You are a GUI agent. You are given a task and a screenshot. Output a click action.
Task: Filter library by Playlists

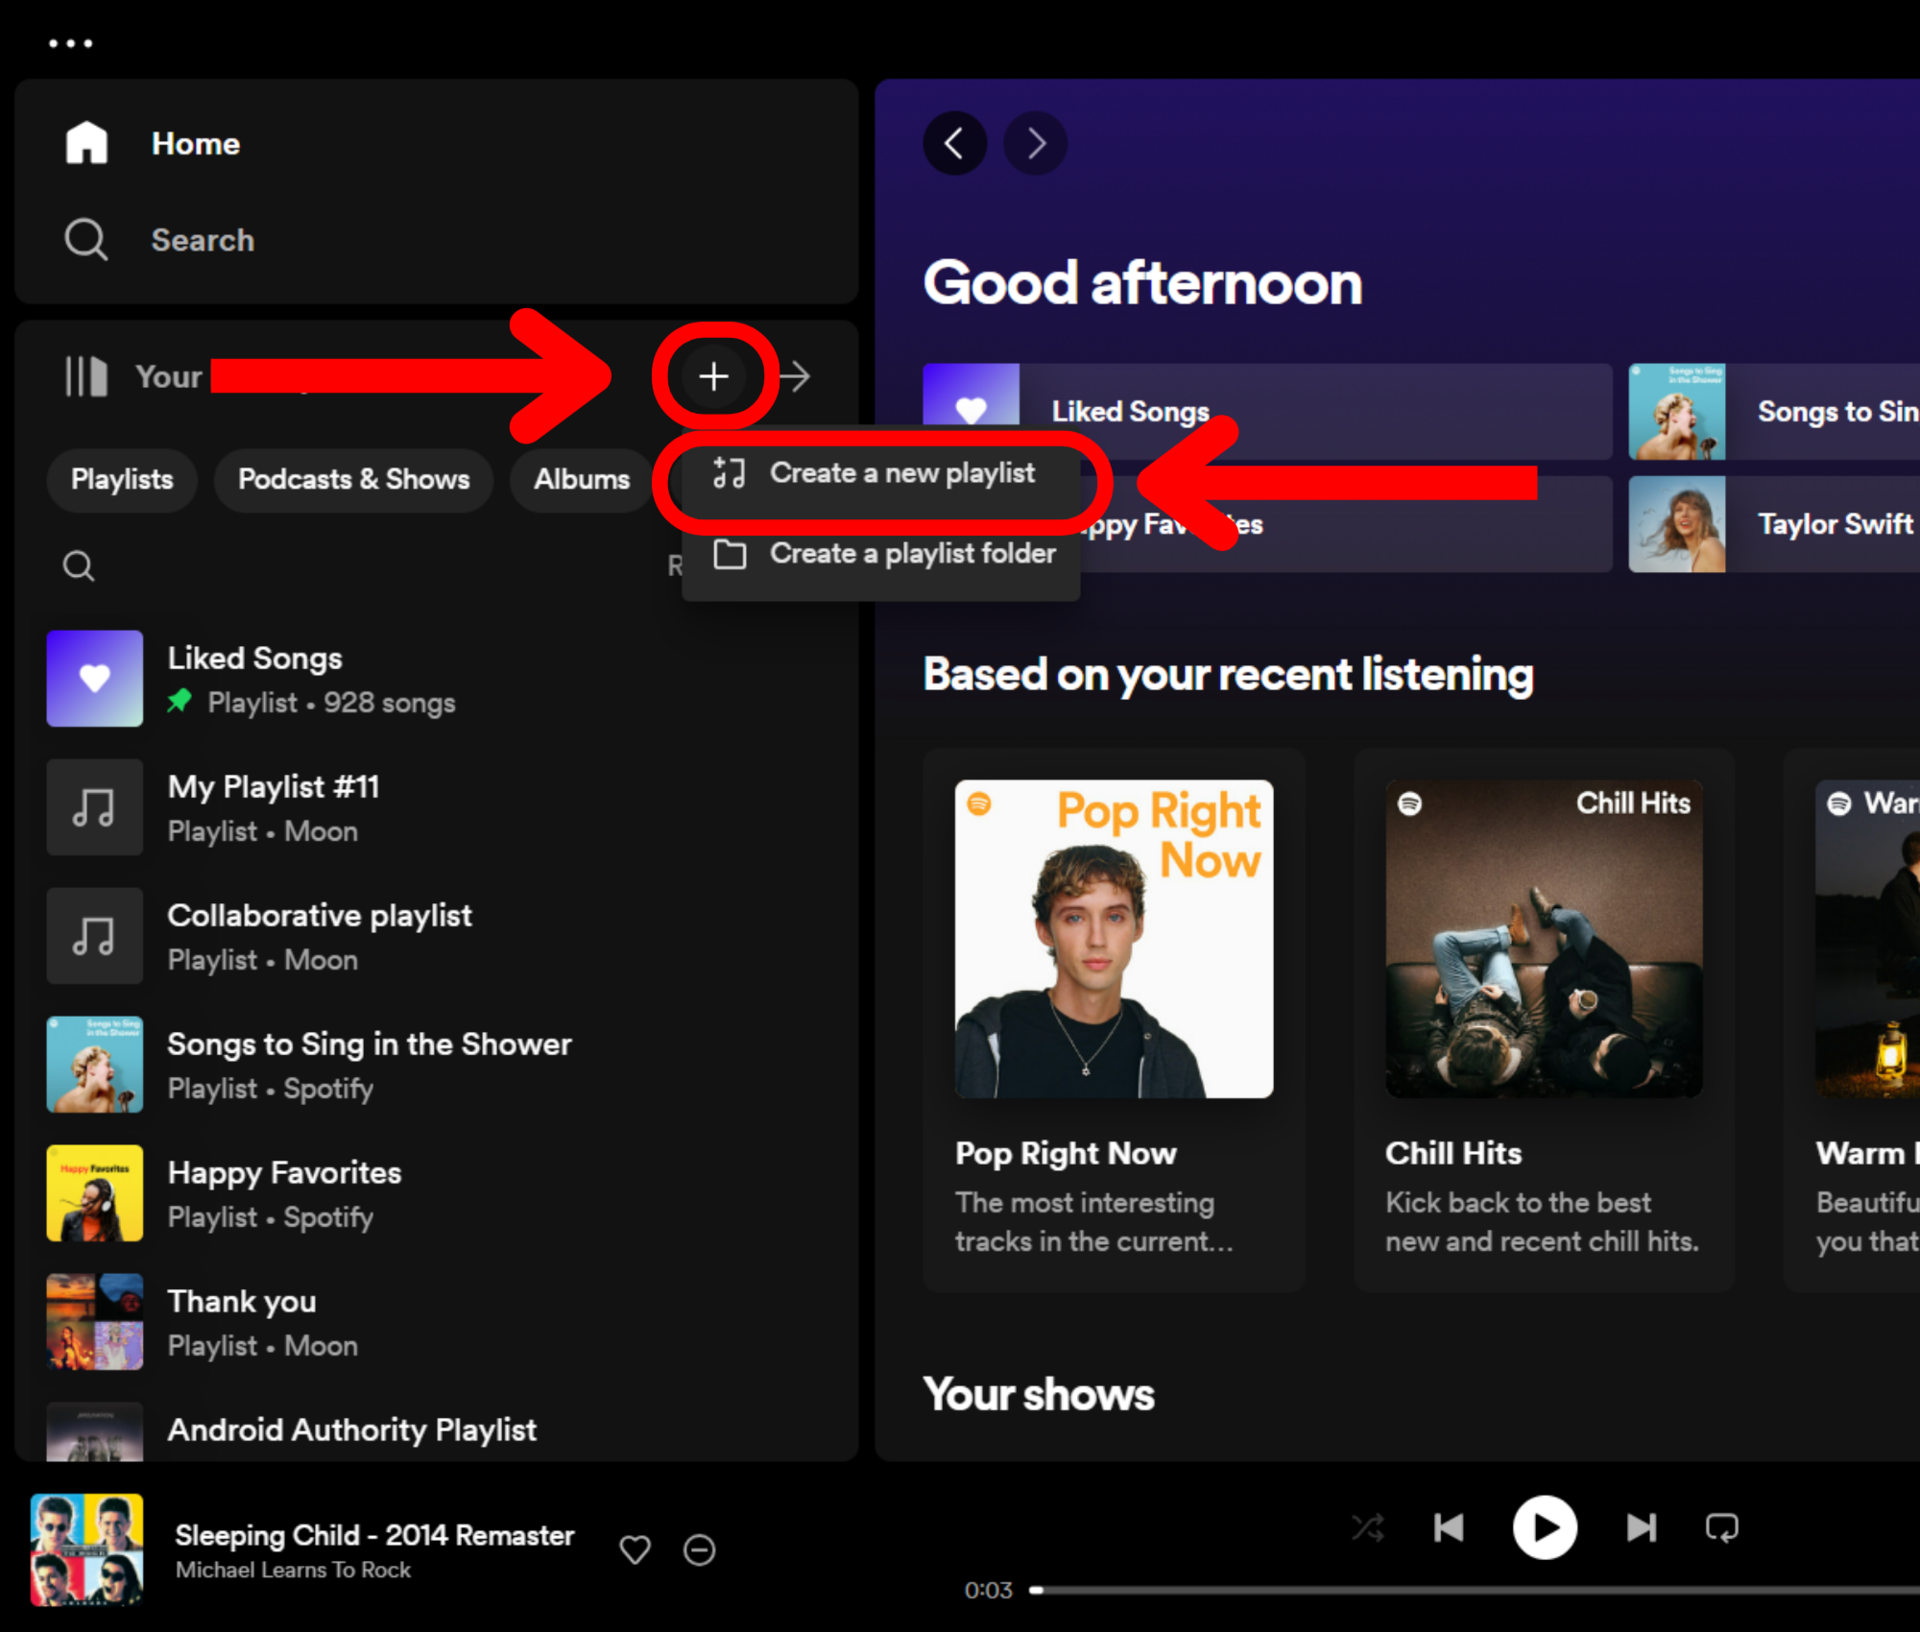pyautogui.click(x=122, y=479)
